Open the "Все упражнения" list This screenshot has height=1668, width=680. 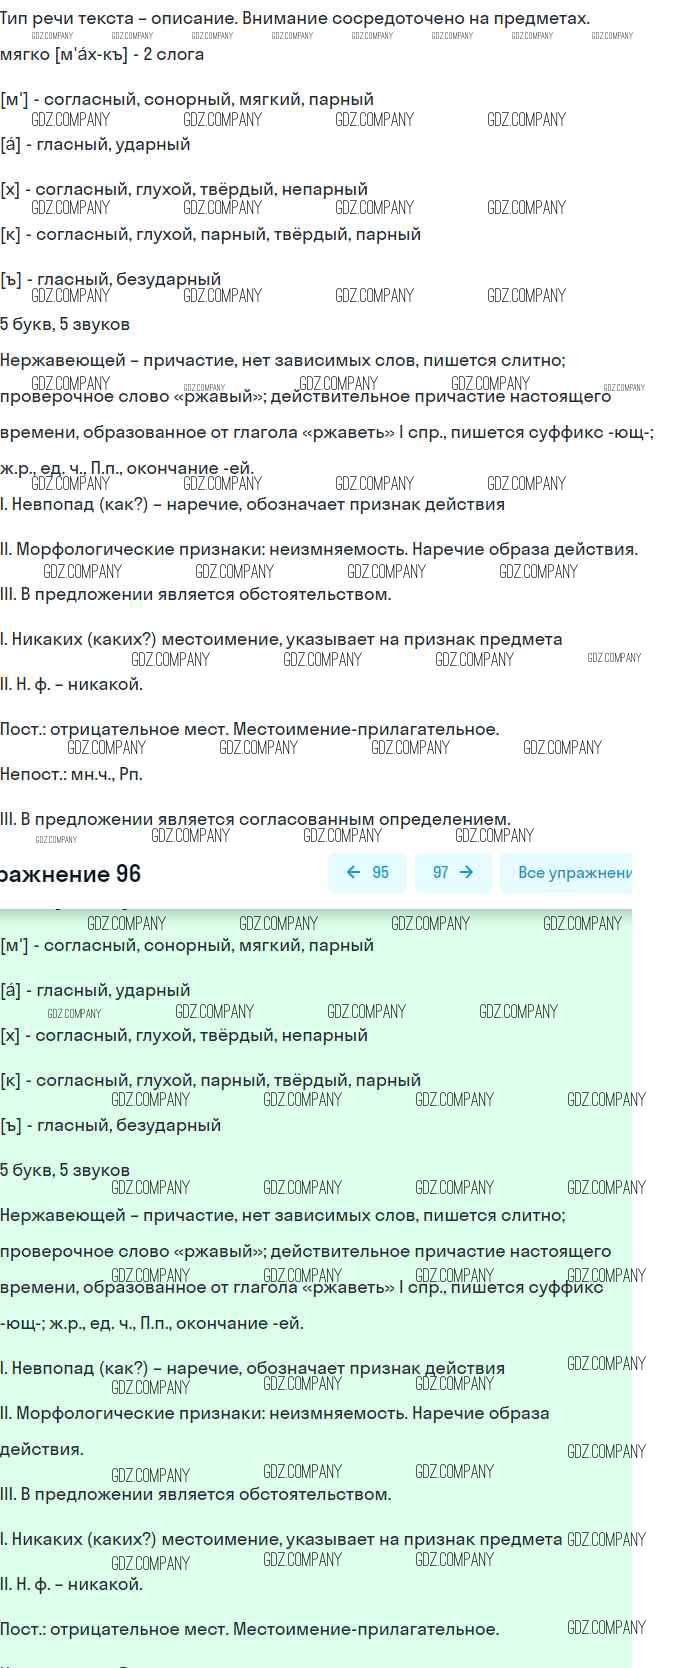click(x=574, y=872)
